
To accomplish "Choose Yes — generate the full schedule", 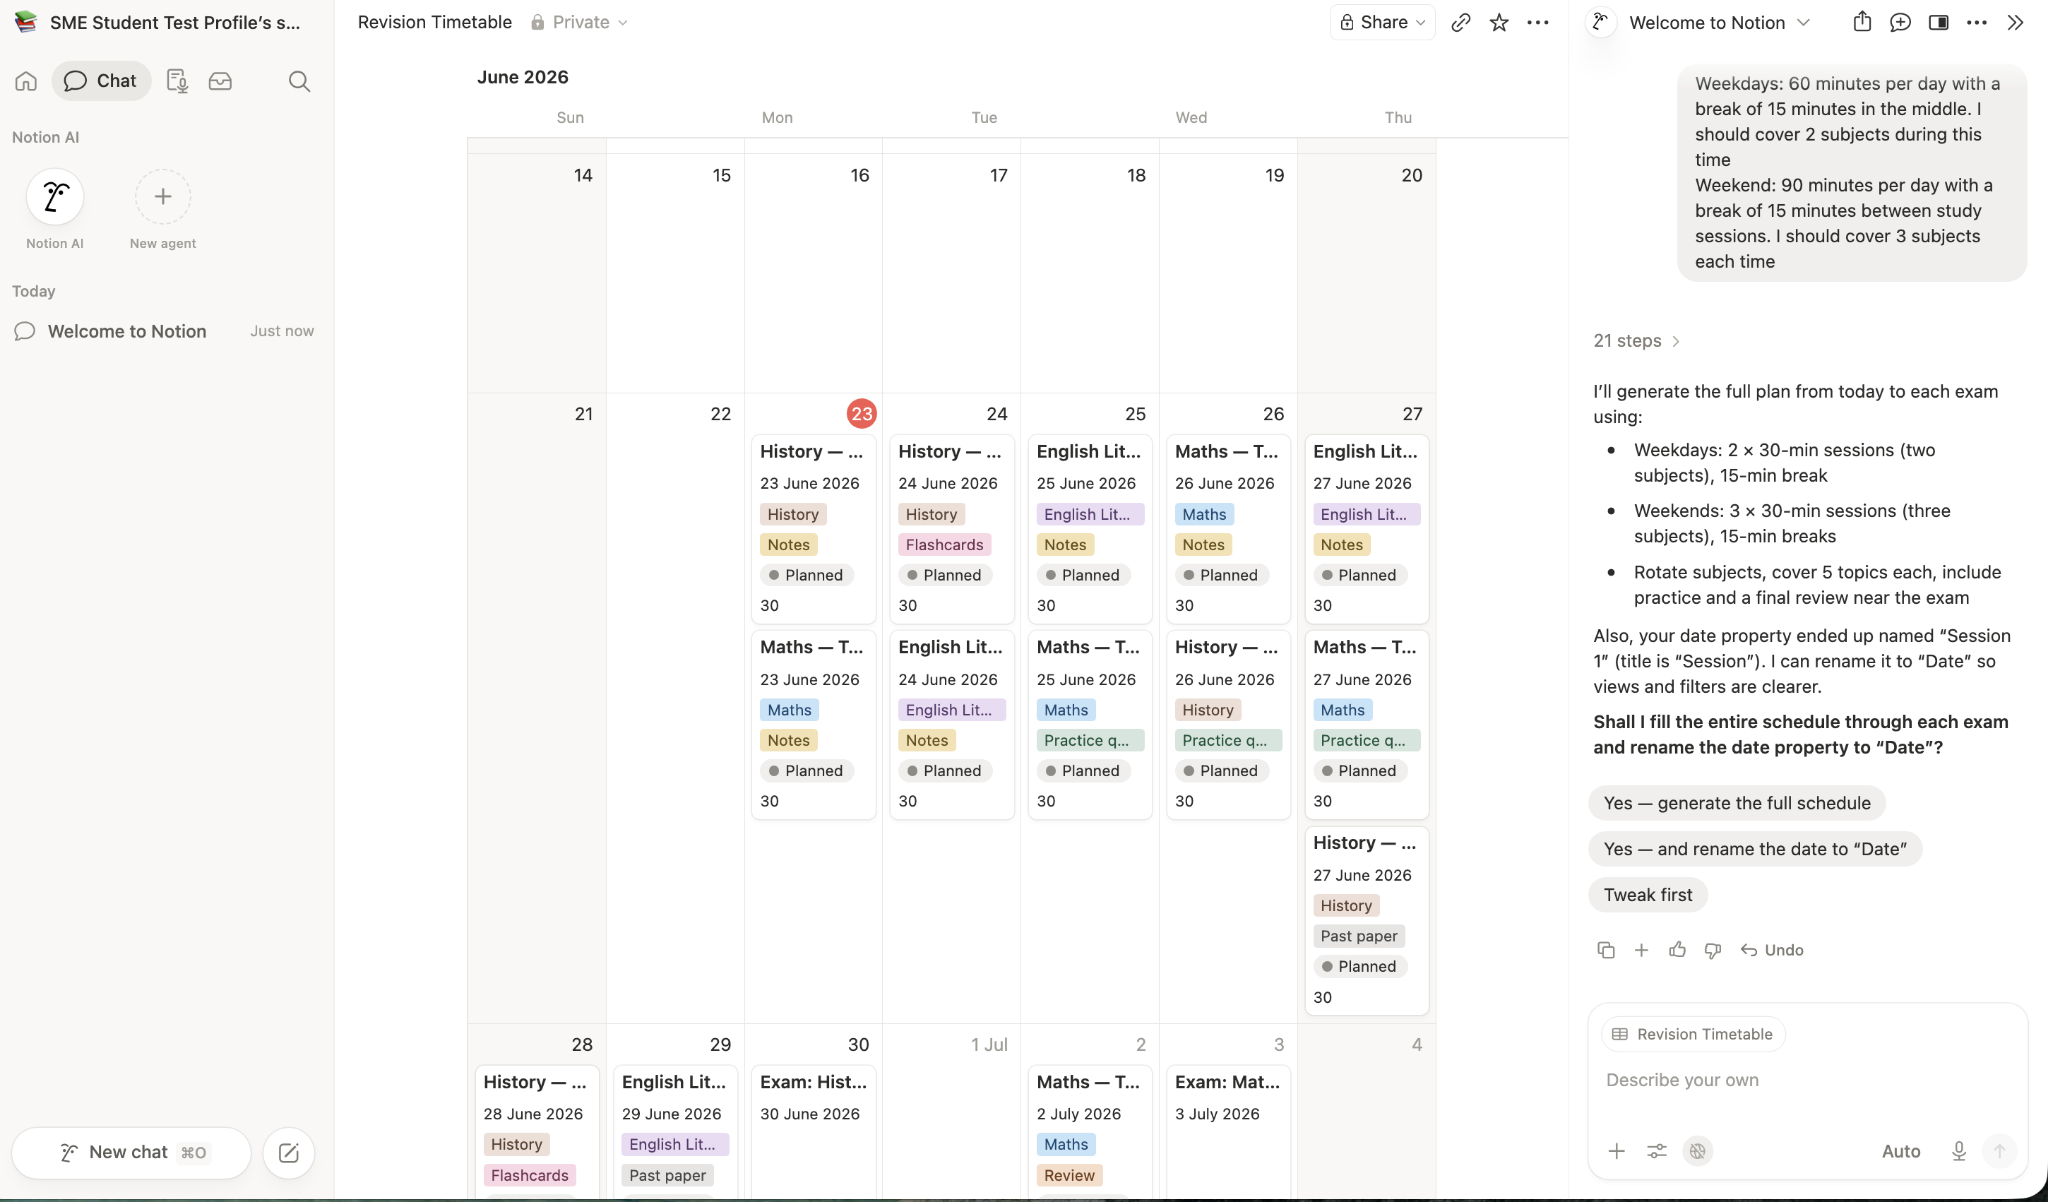I will tap(1737, 803).
